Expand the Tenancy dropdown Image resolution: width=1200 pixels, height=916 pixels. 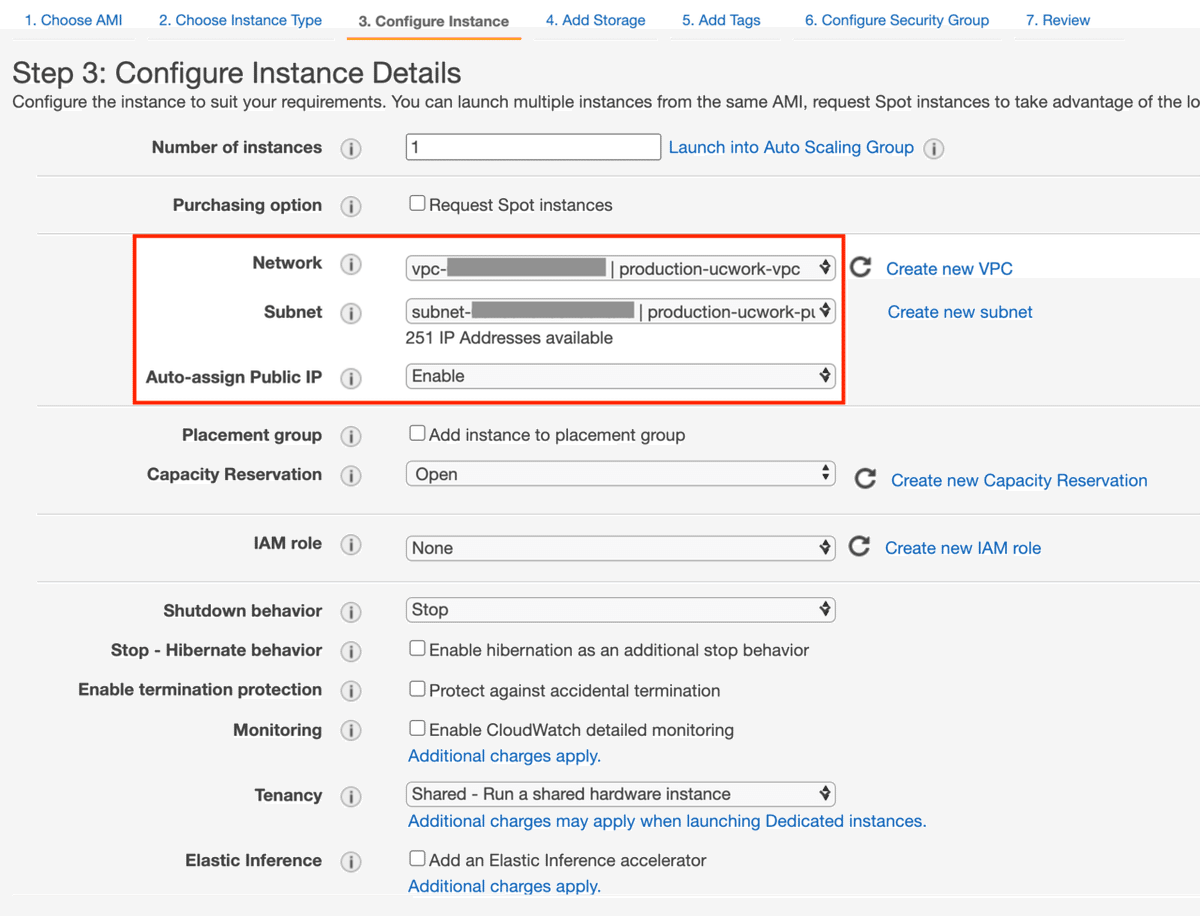[620, 794]
